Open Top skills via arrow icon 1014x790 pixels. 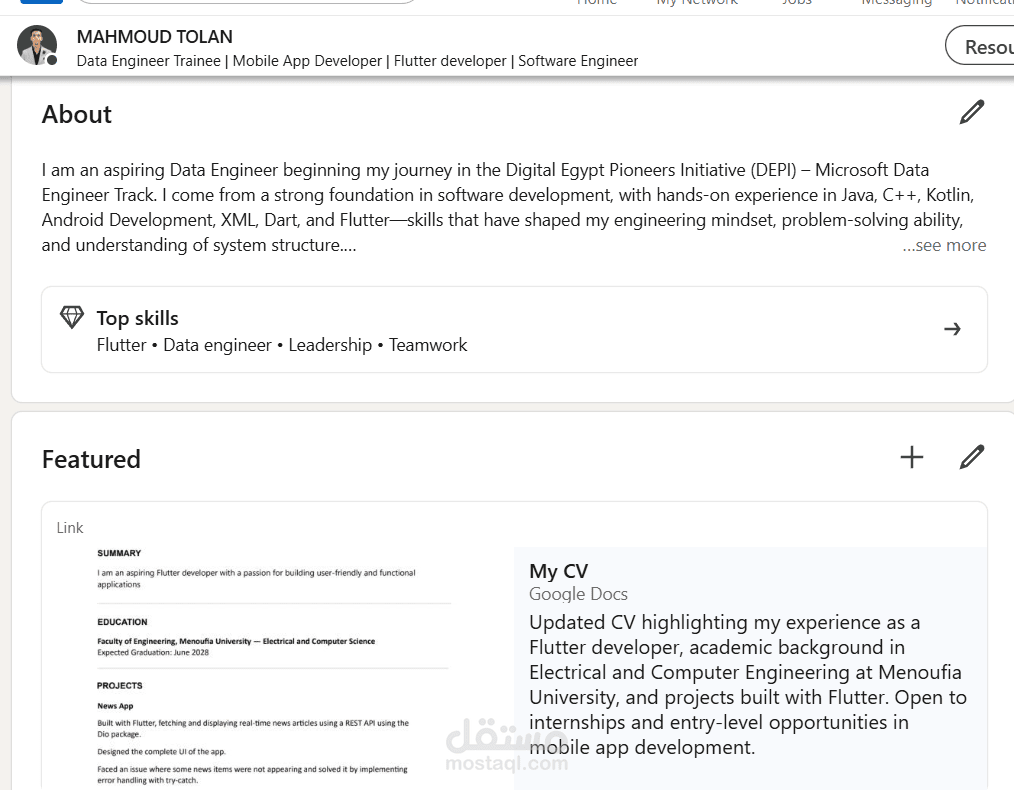tap(952, 329)
